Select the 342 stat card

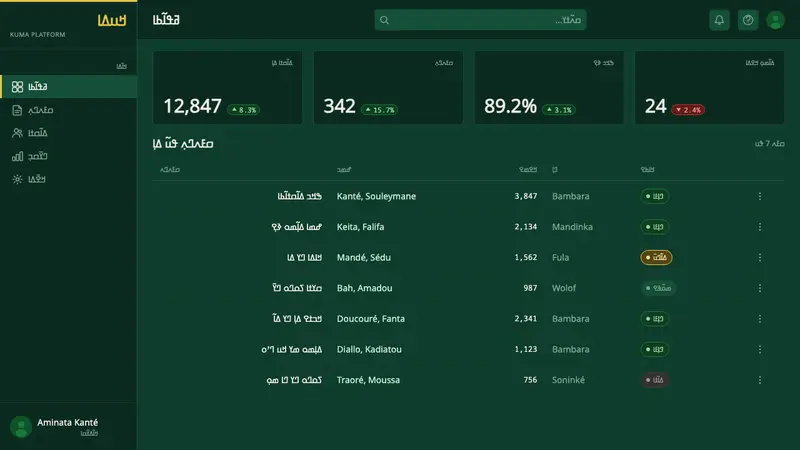tap(388, 87)
